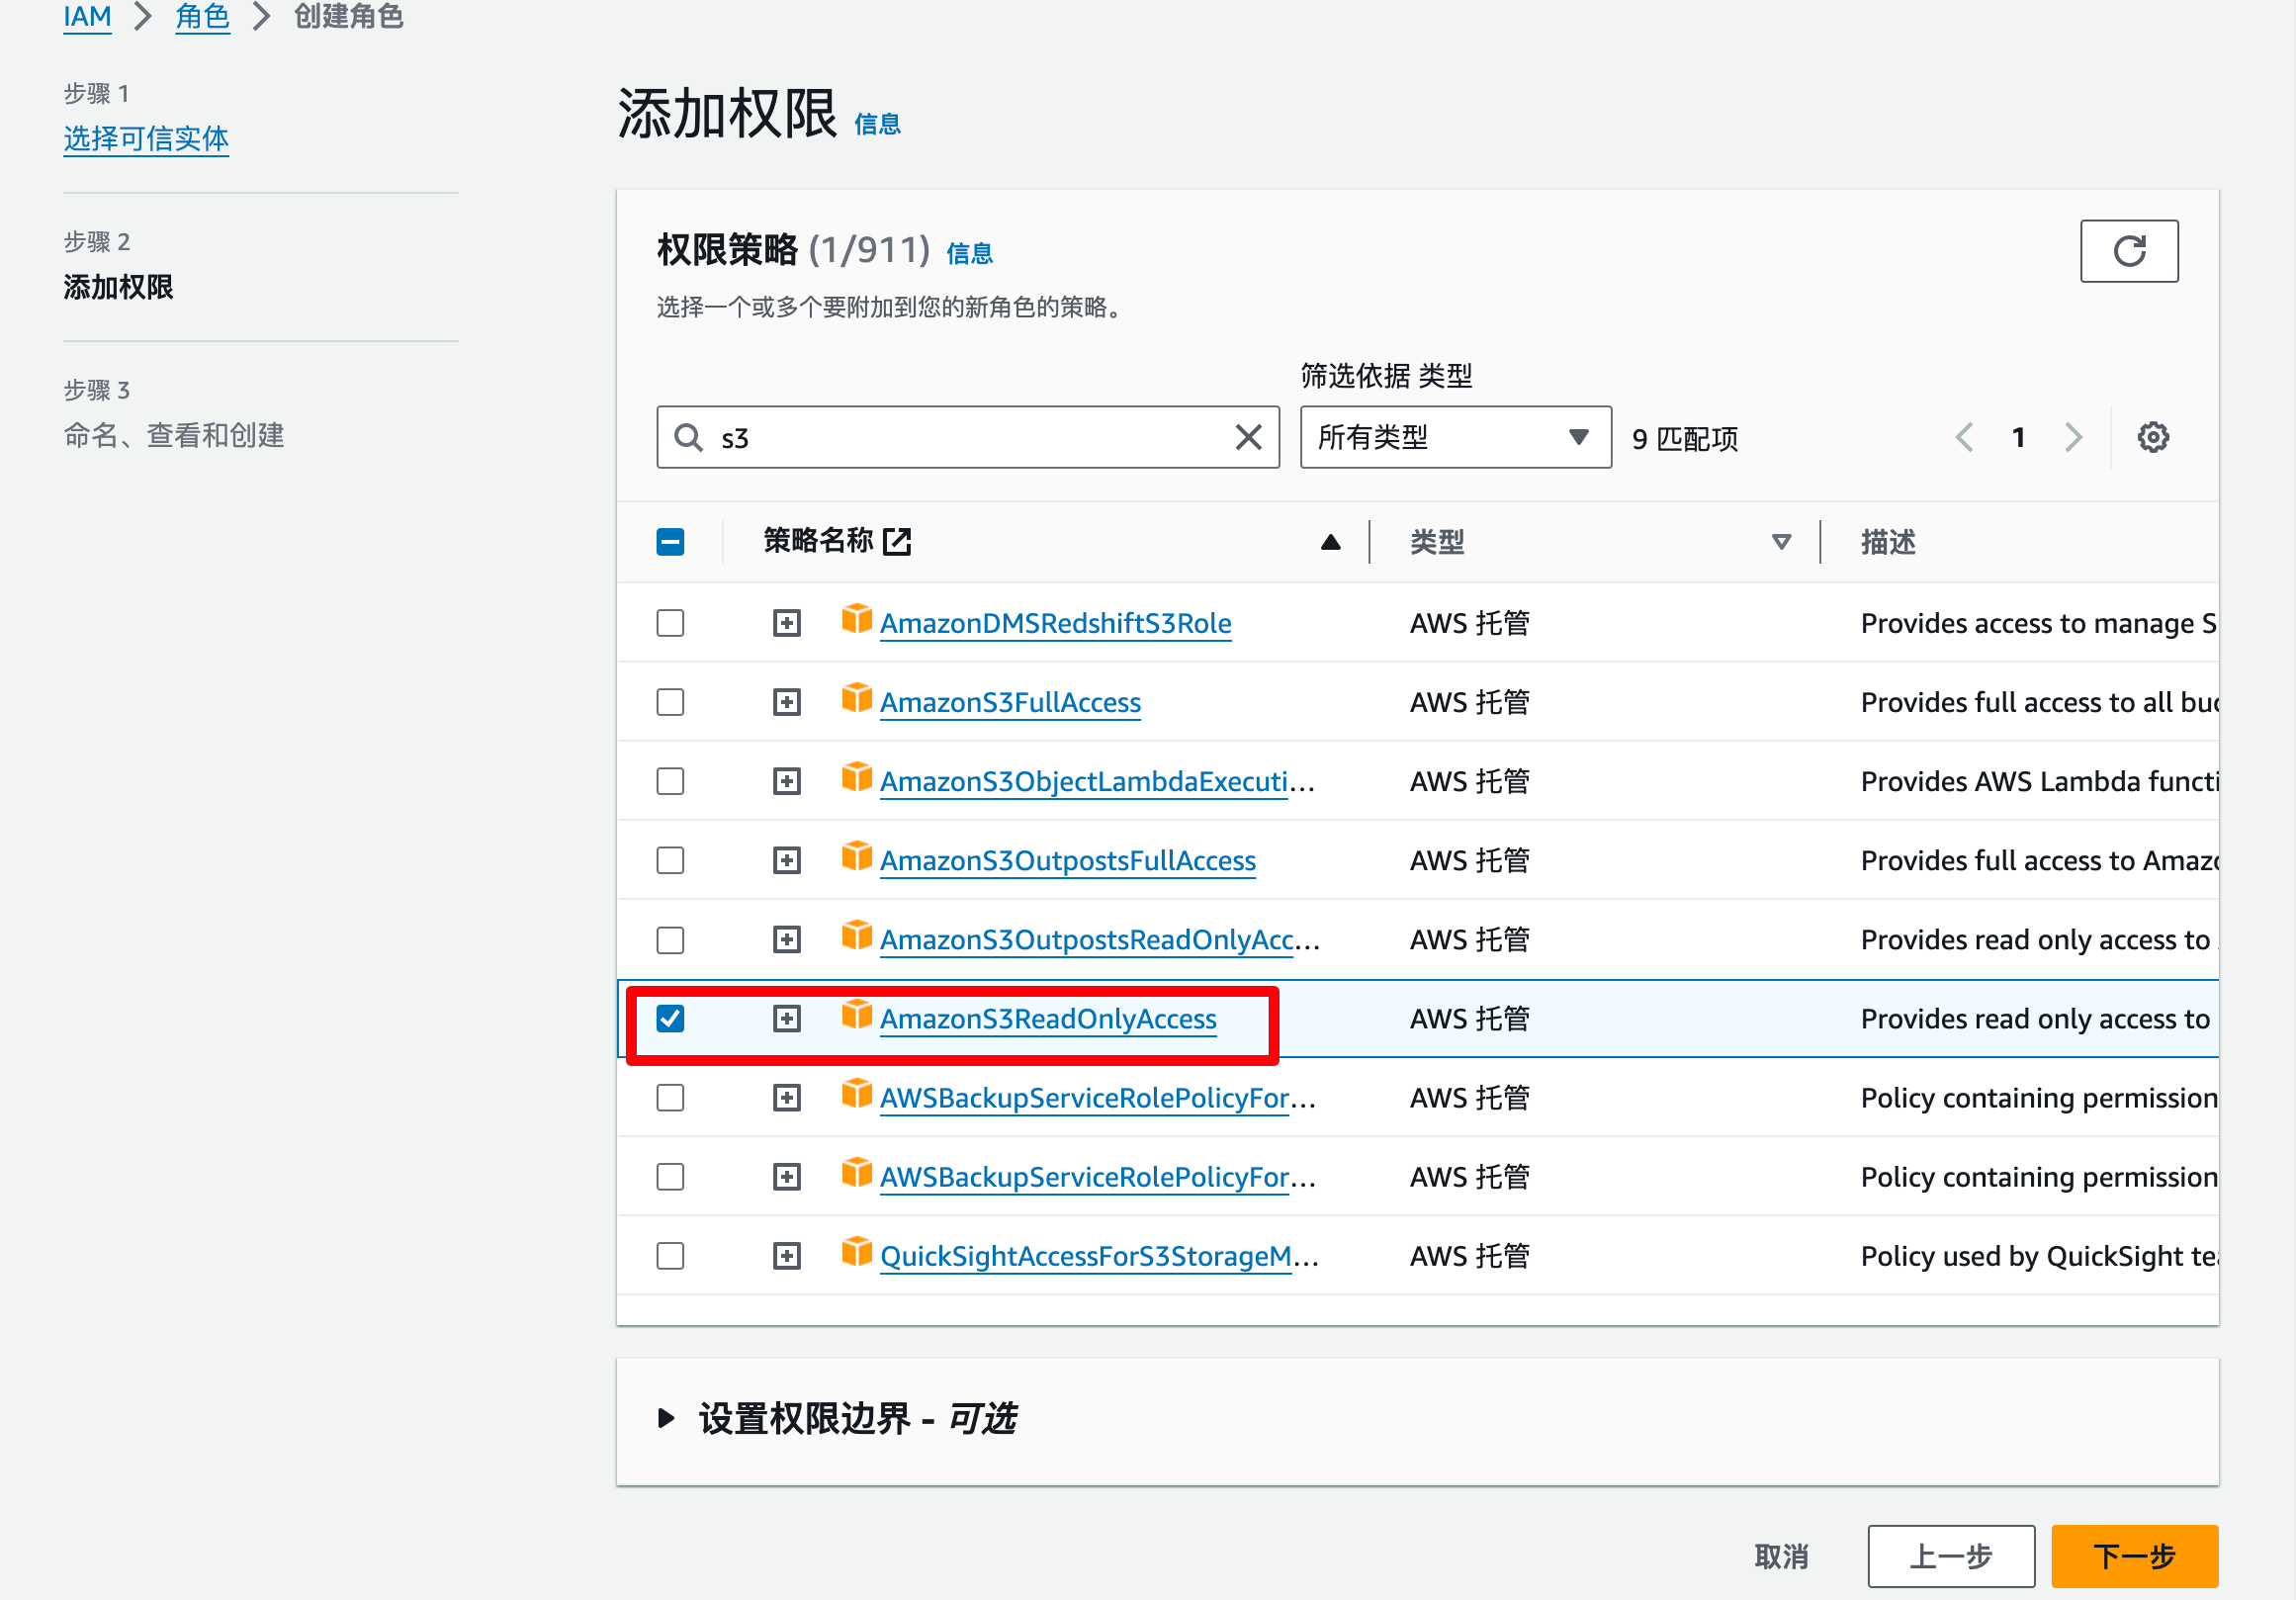The width and height of the screenshot is (2296, 1600).
Task: Click the 类型 column filter triangle
Action: point(1781,542)
